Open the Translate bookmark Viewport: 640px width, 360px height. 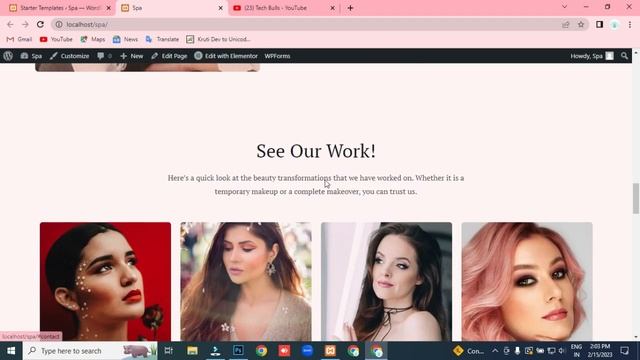162,39
